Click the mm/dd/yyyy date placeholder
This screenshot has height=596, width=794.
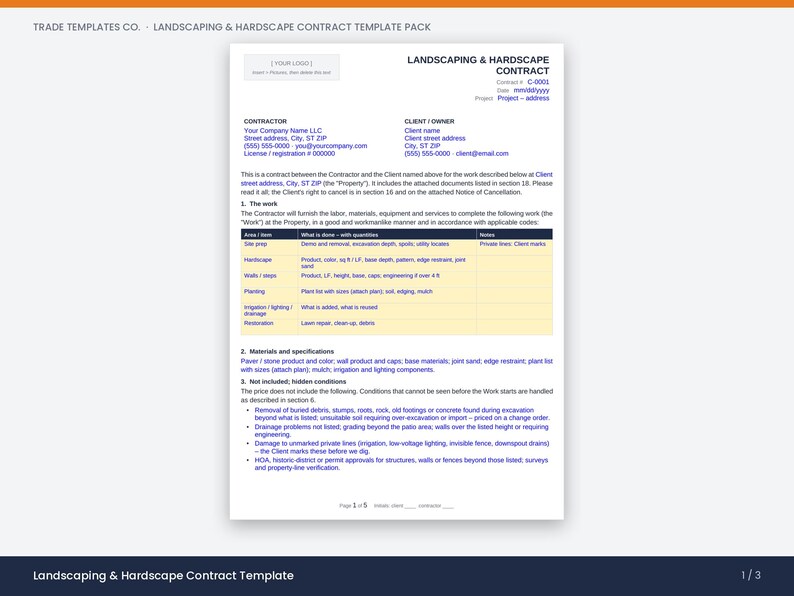531,90
